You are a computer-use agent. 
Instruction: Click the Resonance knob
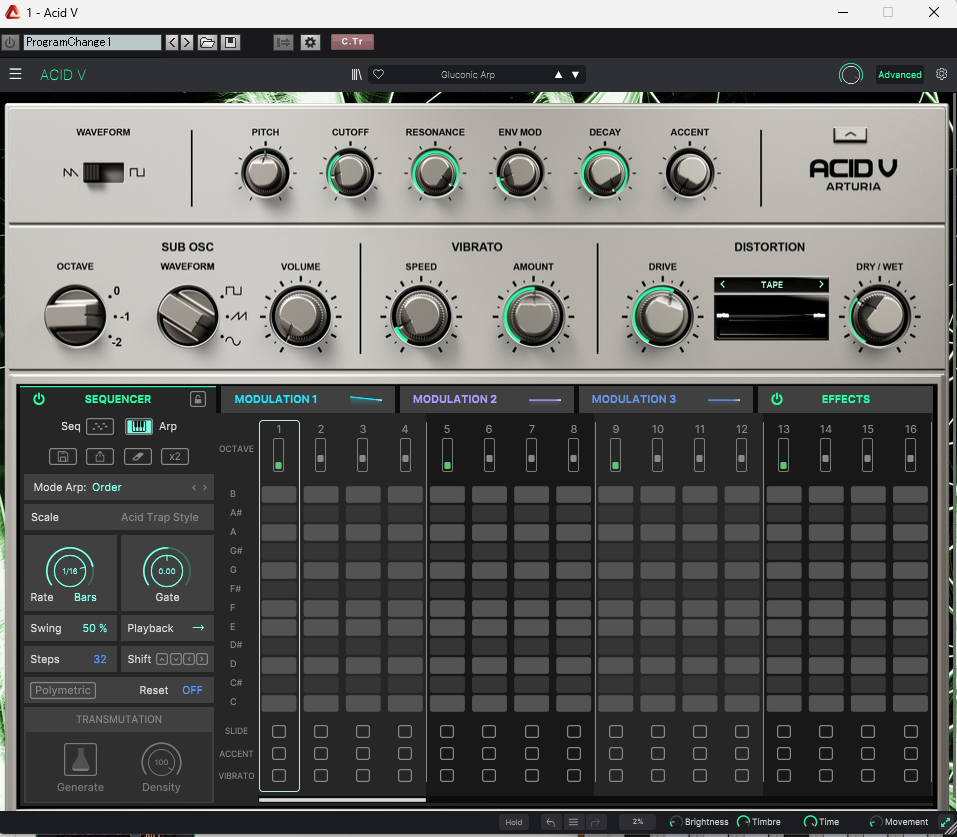click(435, 173)
